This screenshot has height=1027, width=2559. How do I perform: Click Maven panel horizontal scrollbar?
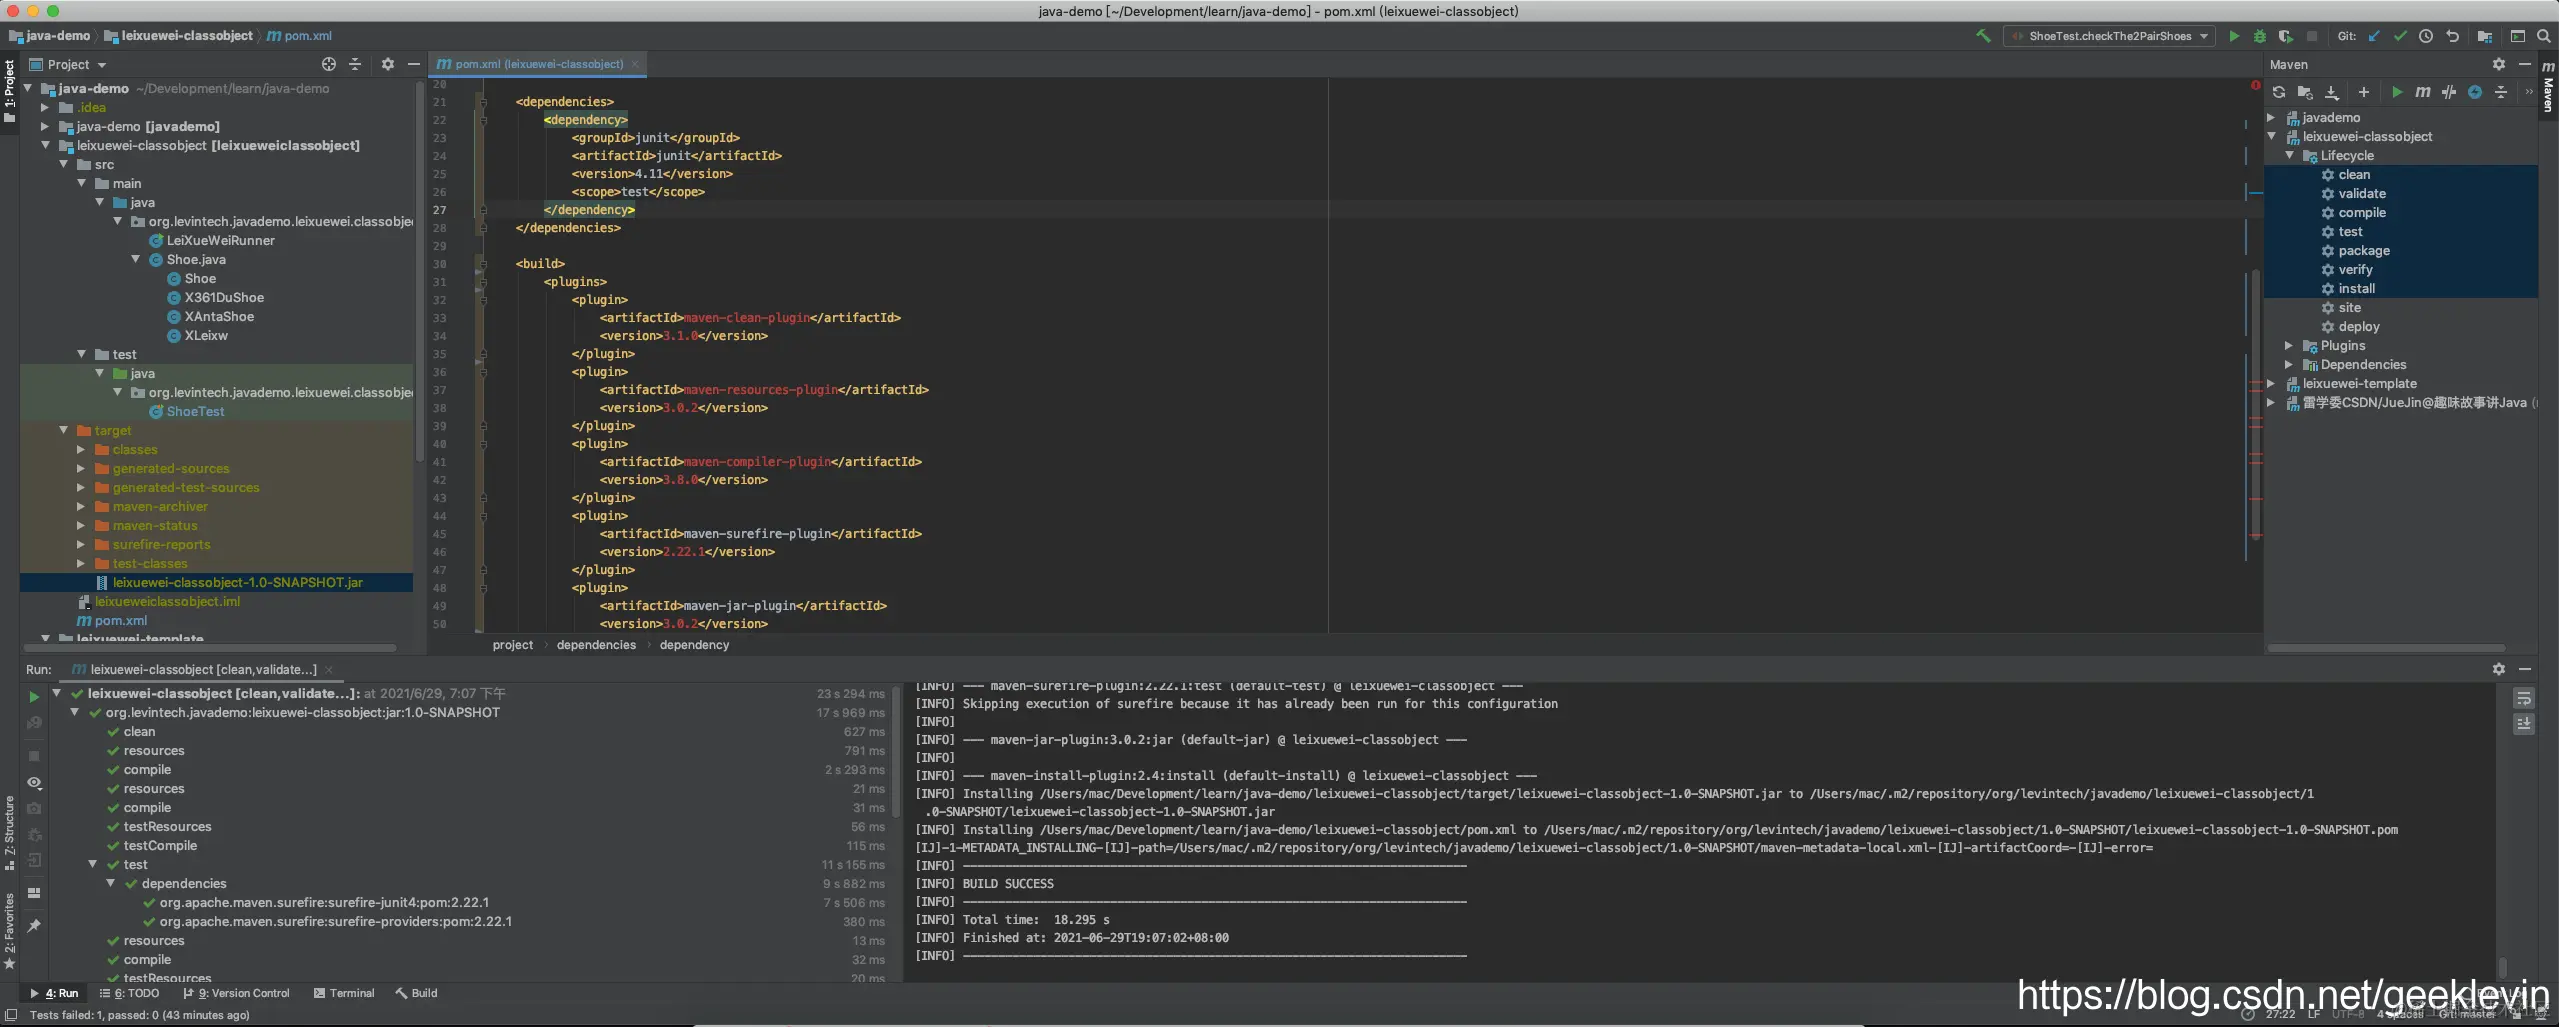[2385, 648]
